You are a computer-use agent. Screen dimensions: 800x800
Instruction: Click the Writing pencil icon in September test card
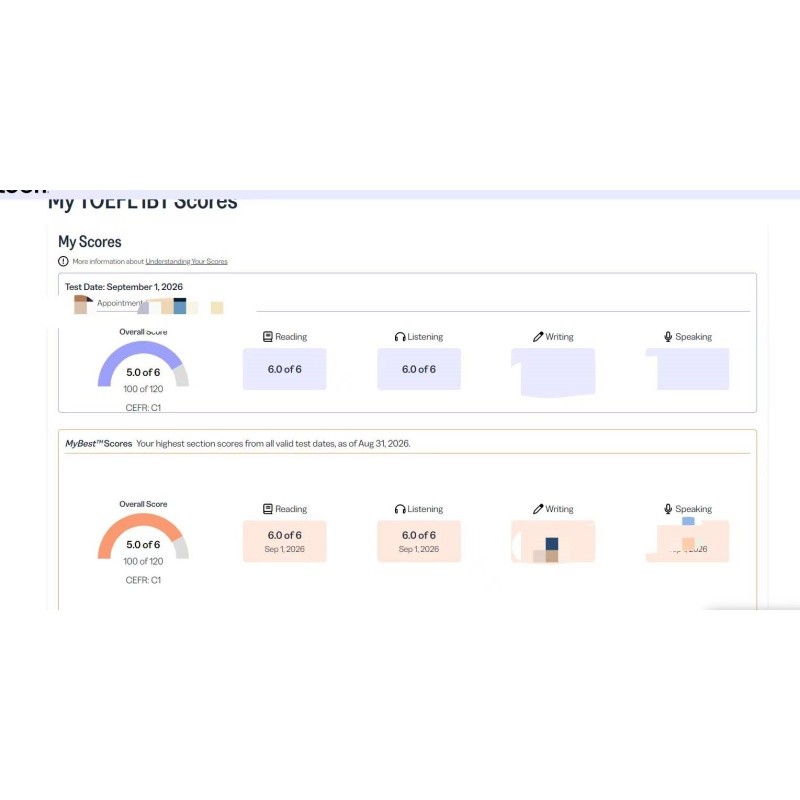coord(538,337)
